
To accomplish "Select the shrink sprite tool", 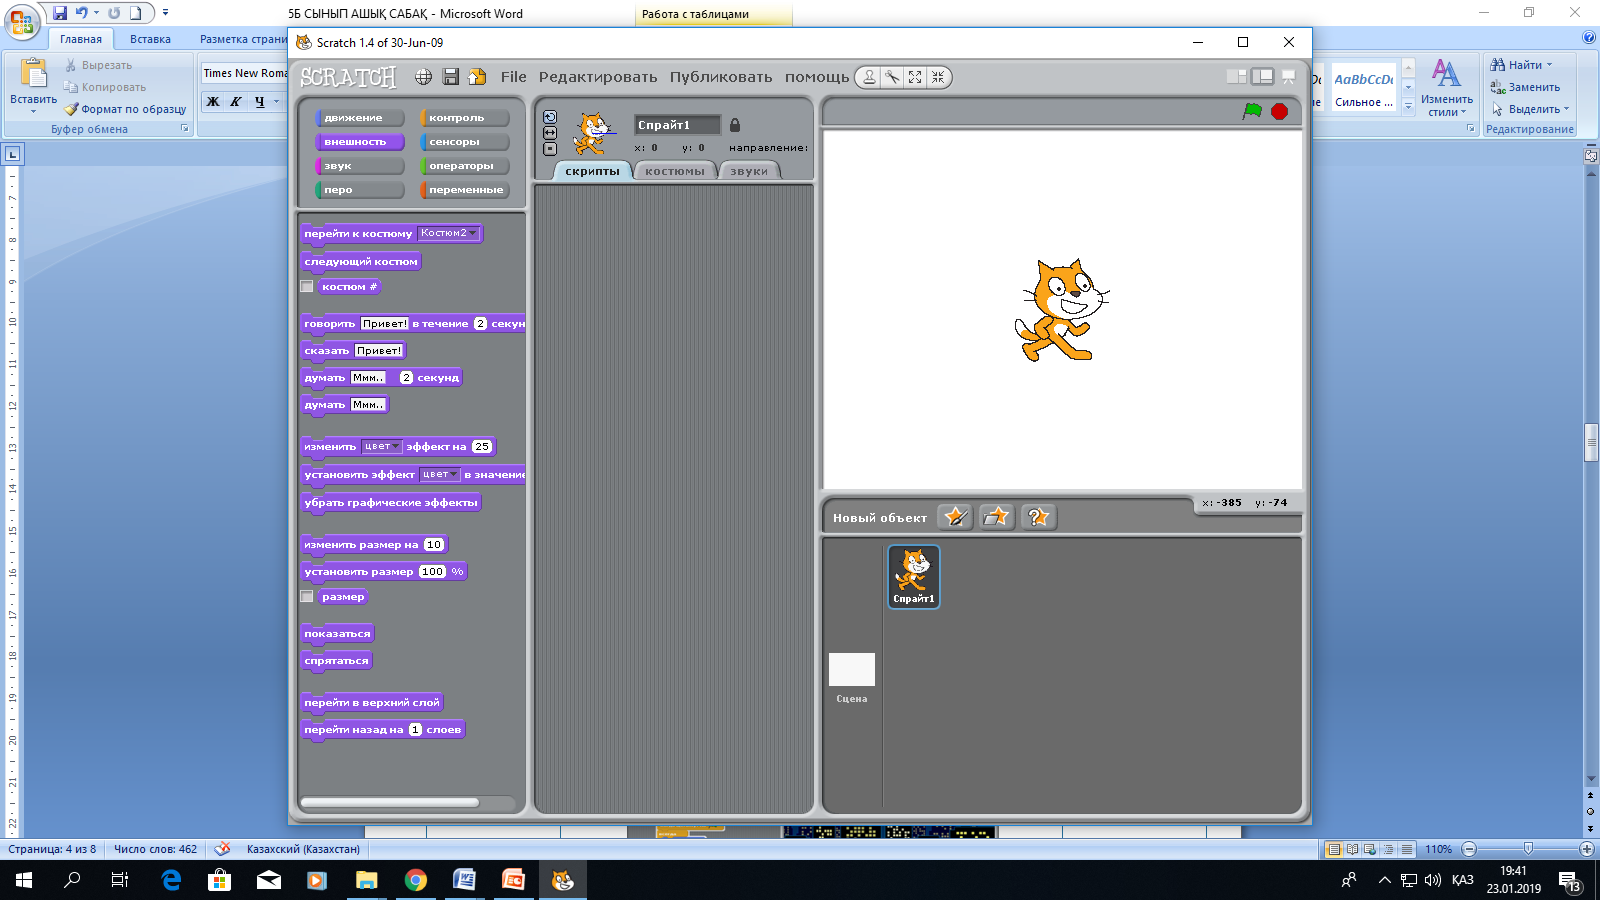I will (x=938, y=77).
